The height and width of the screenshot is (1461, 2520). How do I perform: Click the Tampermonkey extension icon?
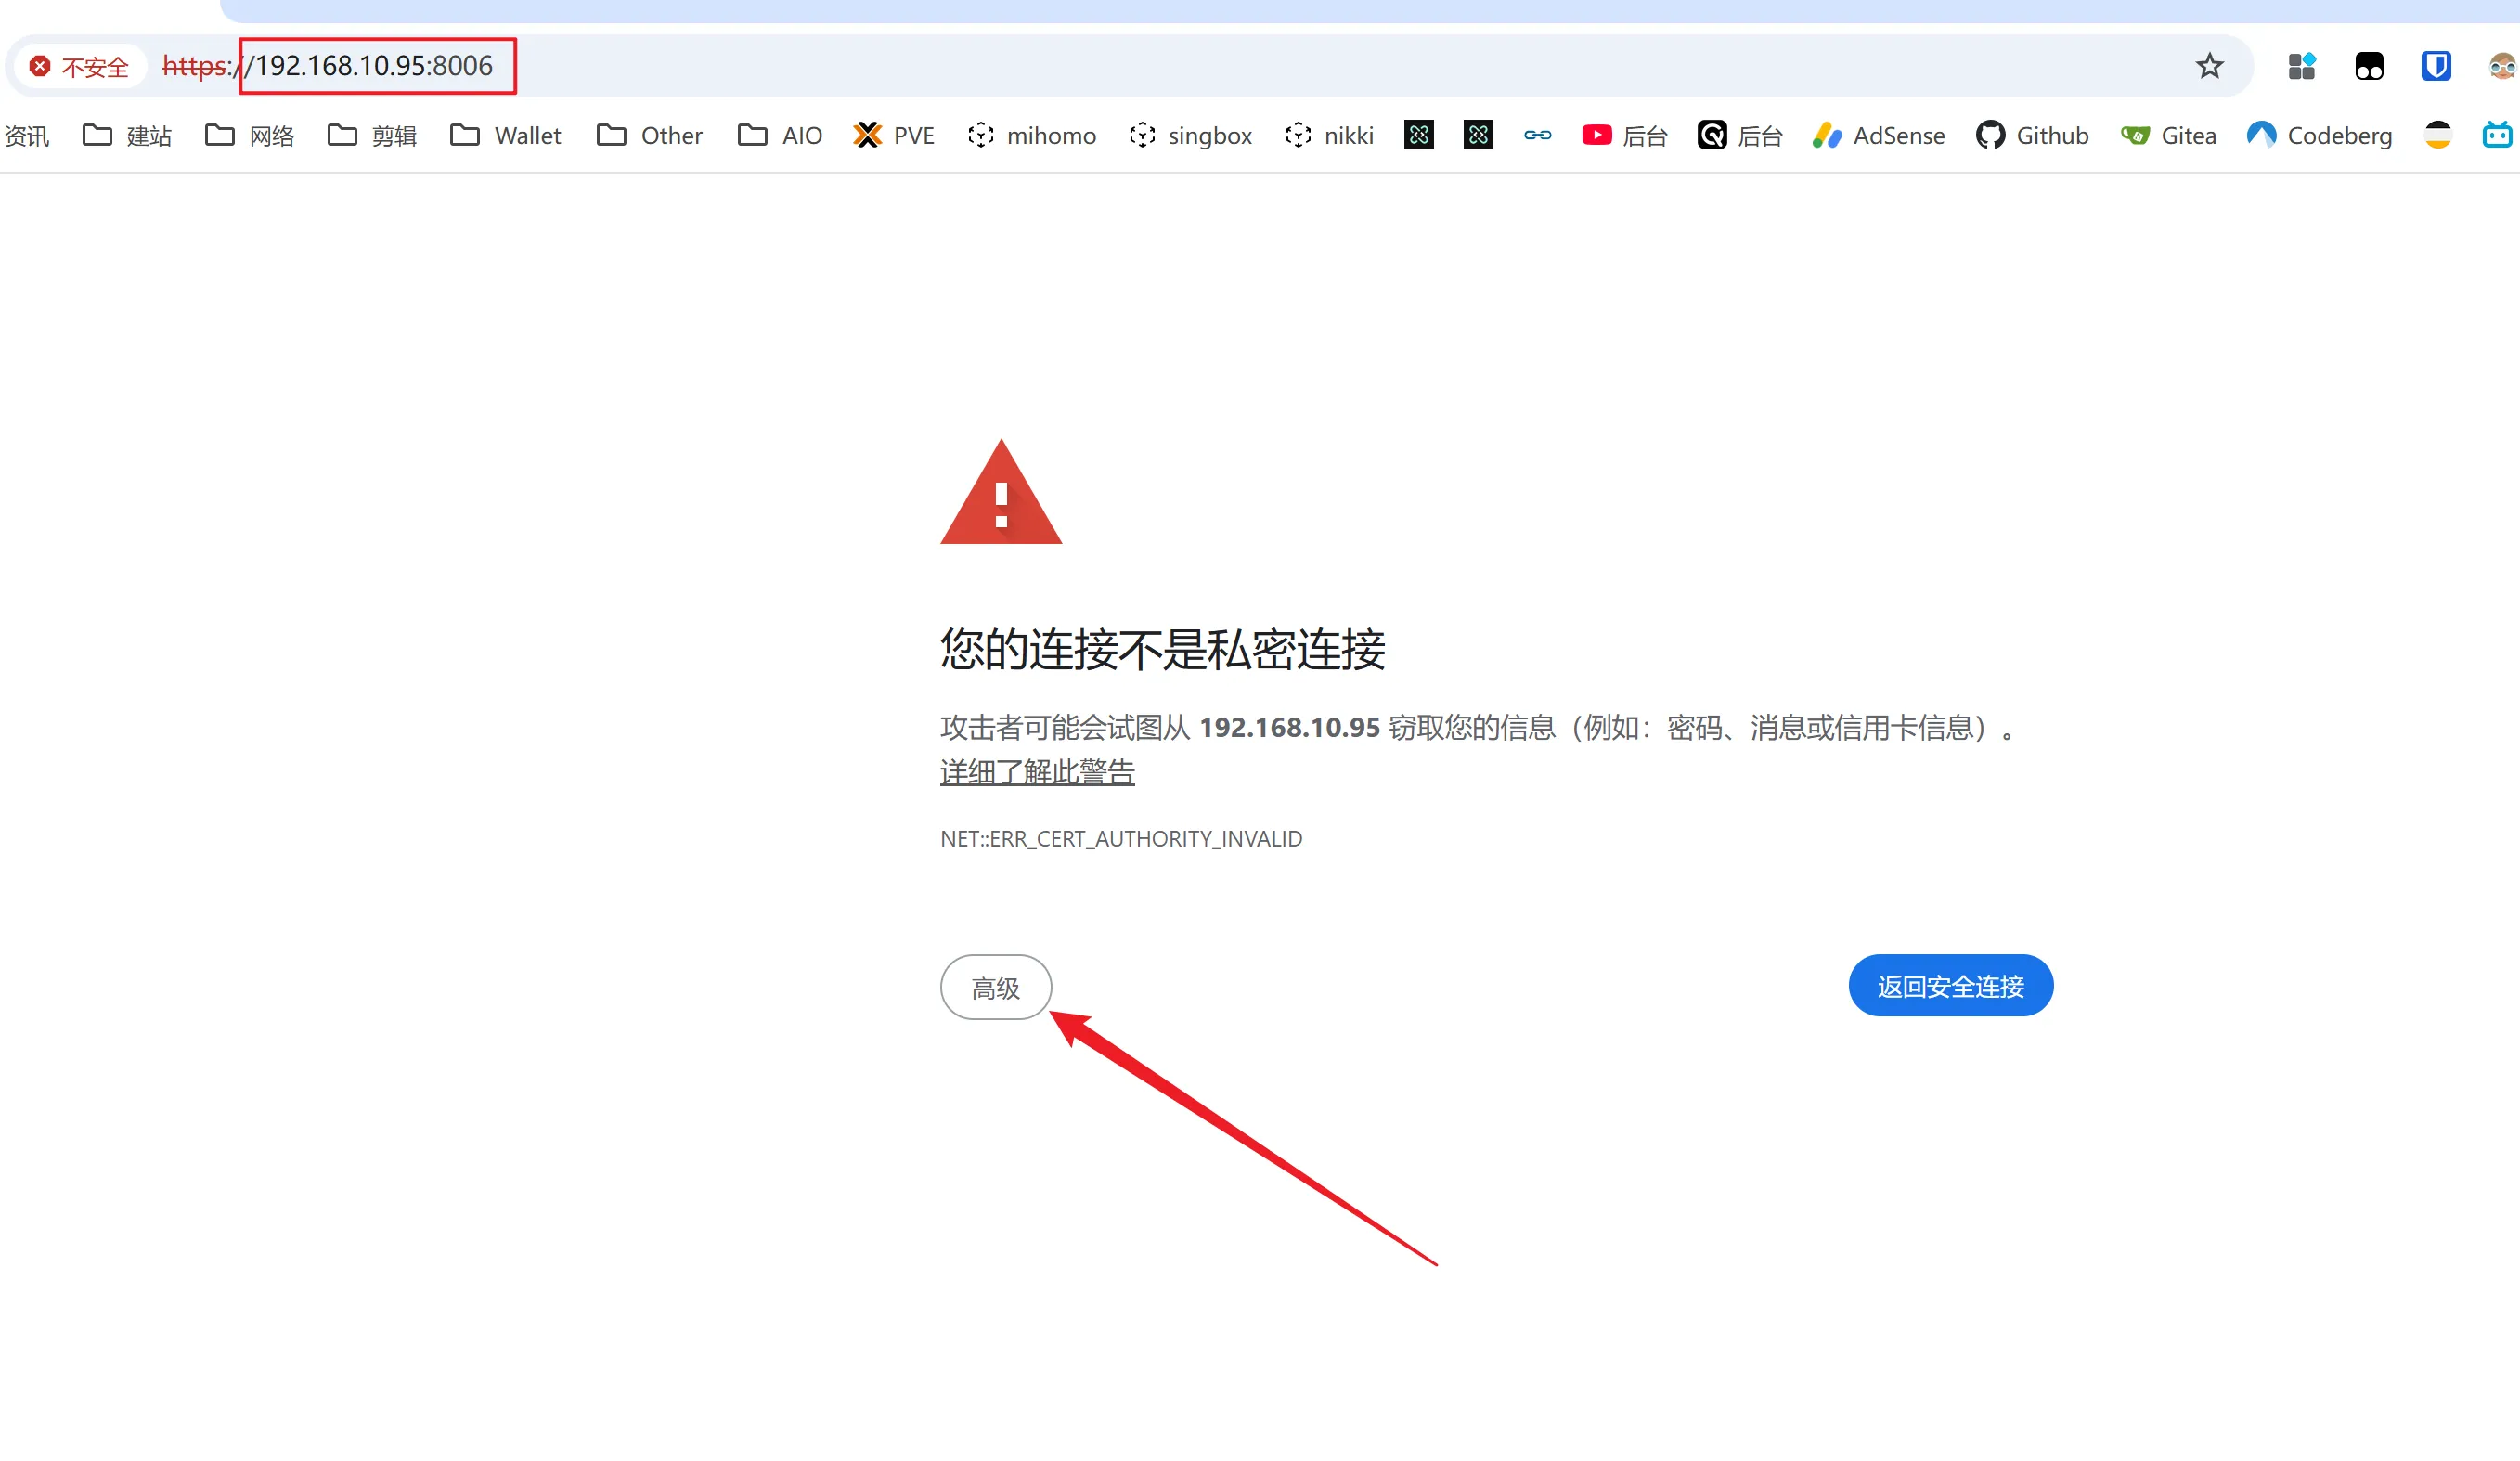[x=2368, y=66]
